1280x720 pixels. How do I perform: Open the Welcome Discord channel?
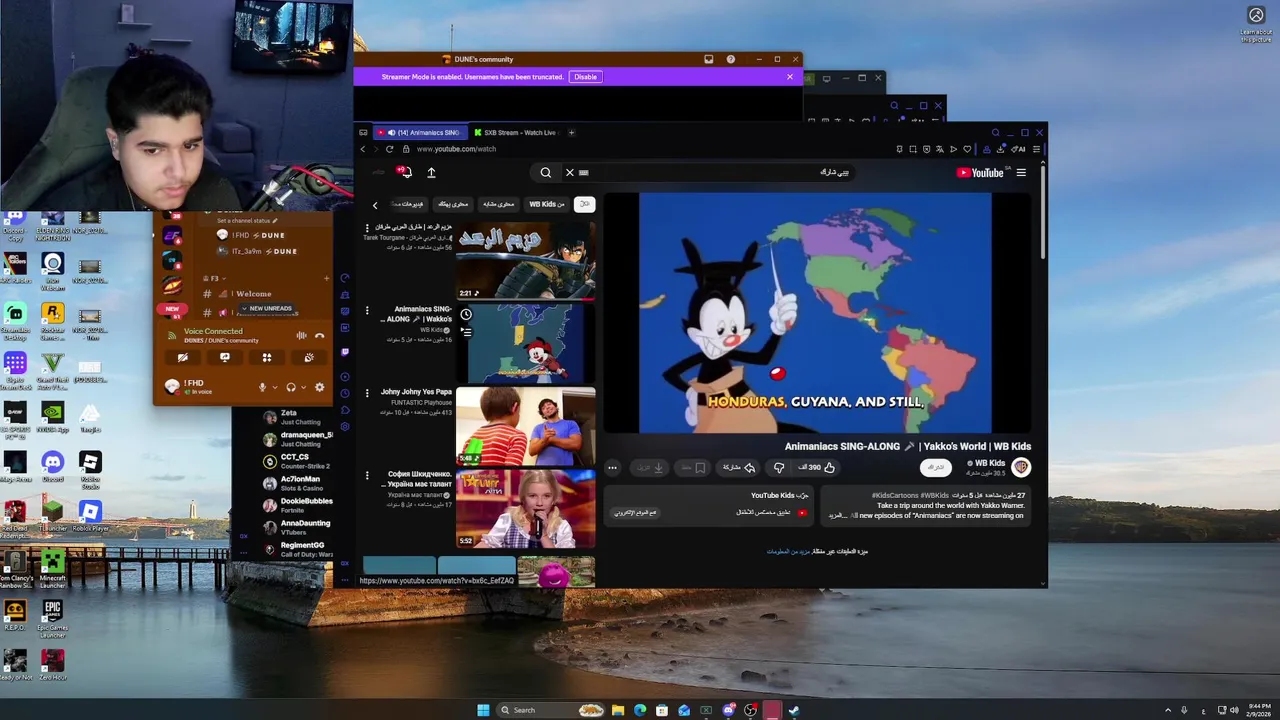pos(253,294)
